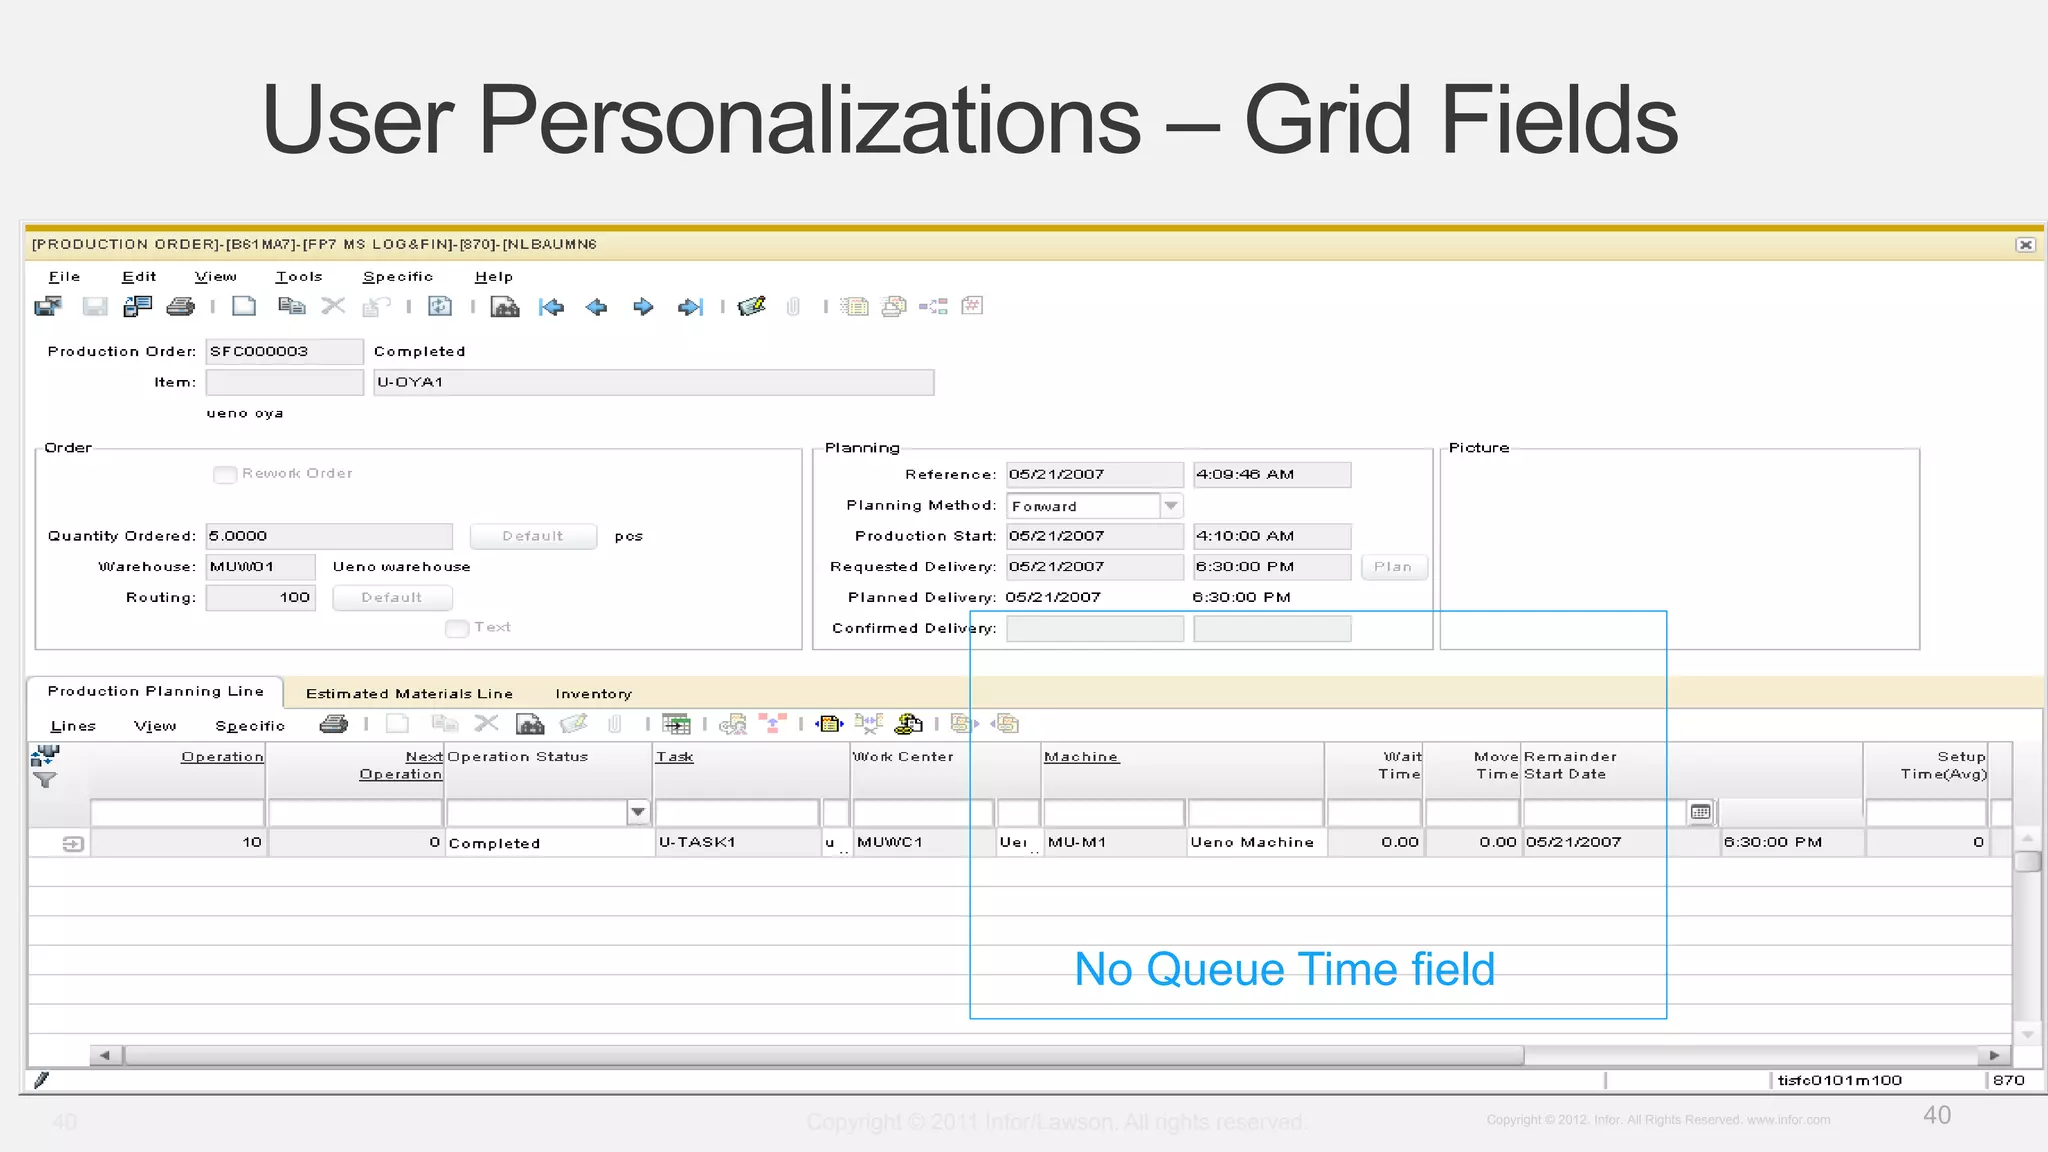Go to first record arrow icon
2048x1152 pixels.
pos(551,307)
